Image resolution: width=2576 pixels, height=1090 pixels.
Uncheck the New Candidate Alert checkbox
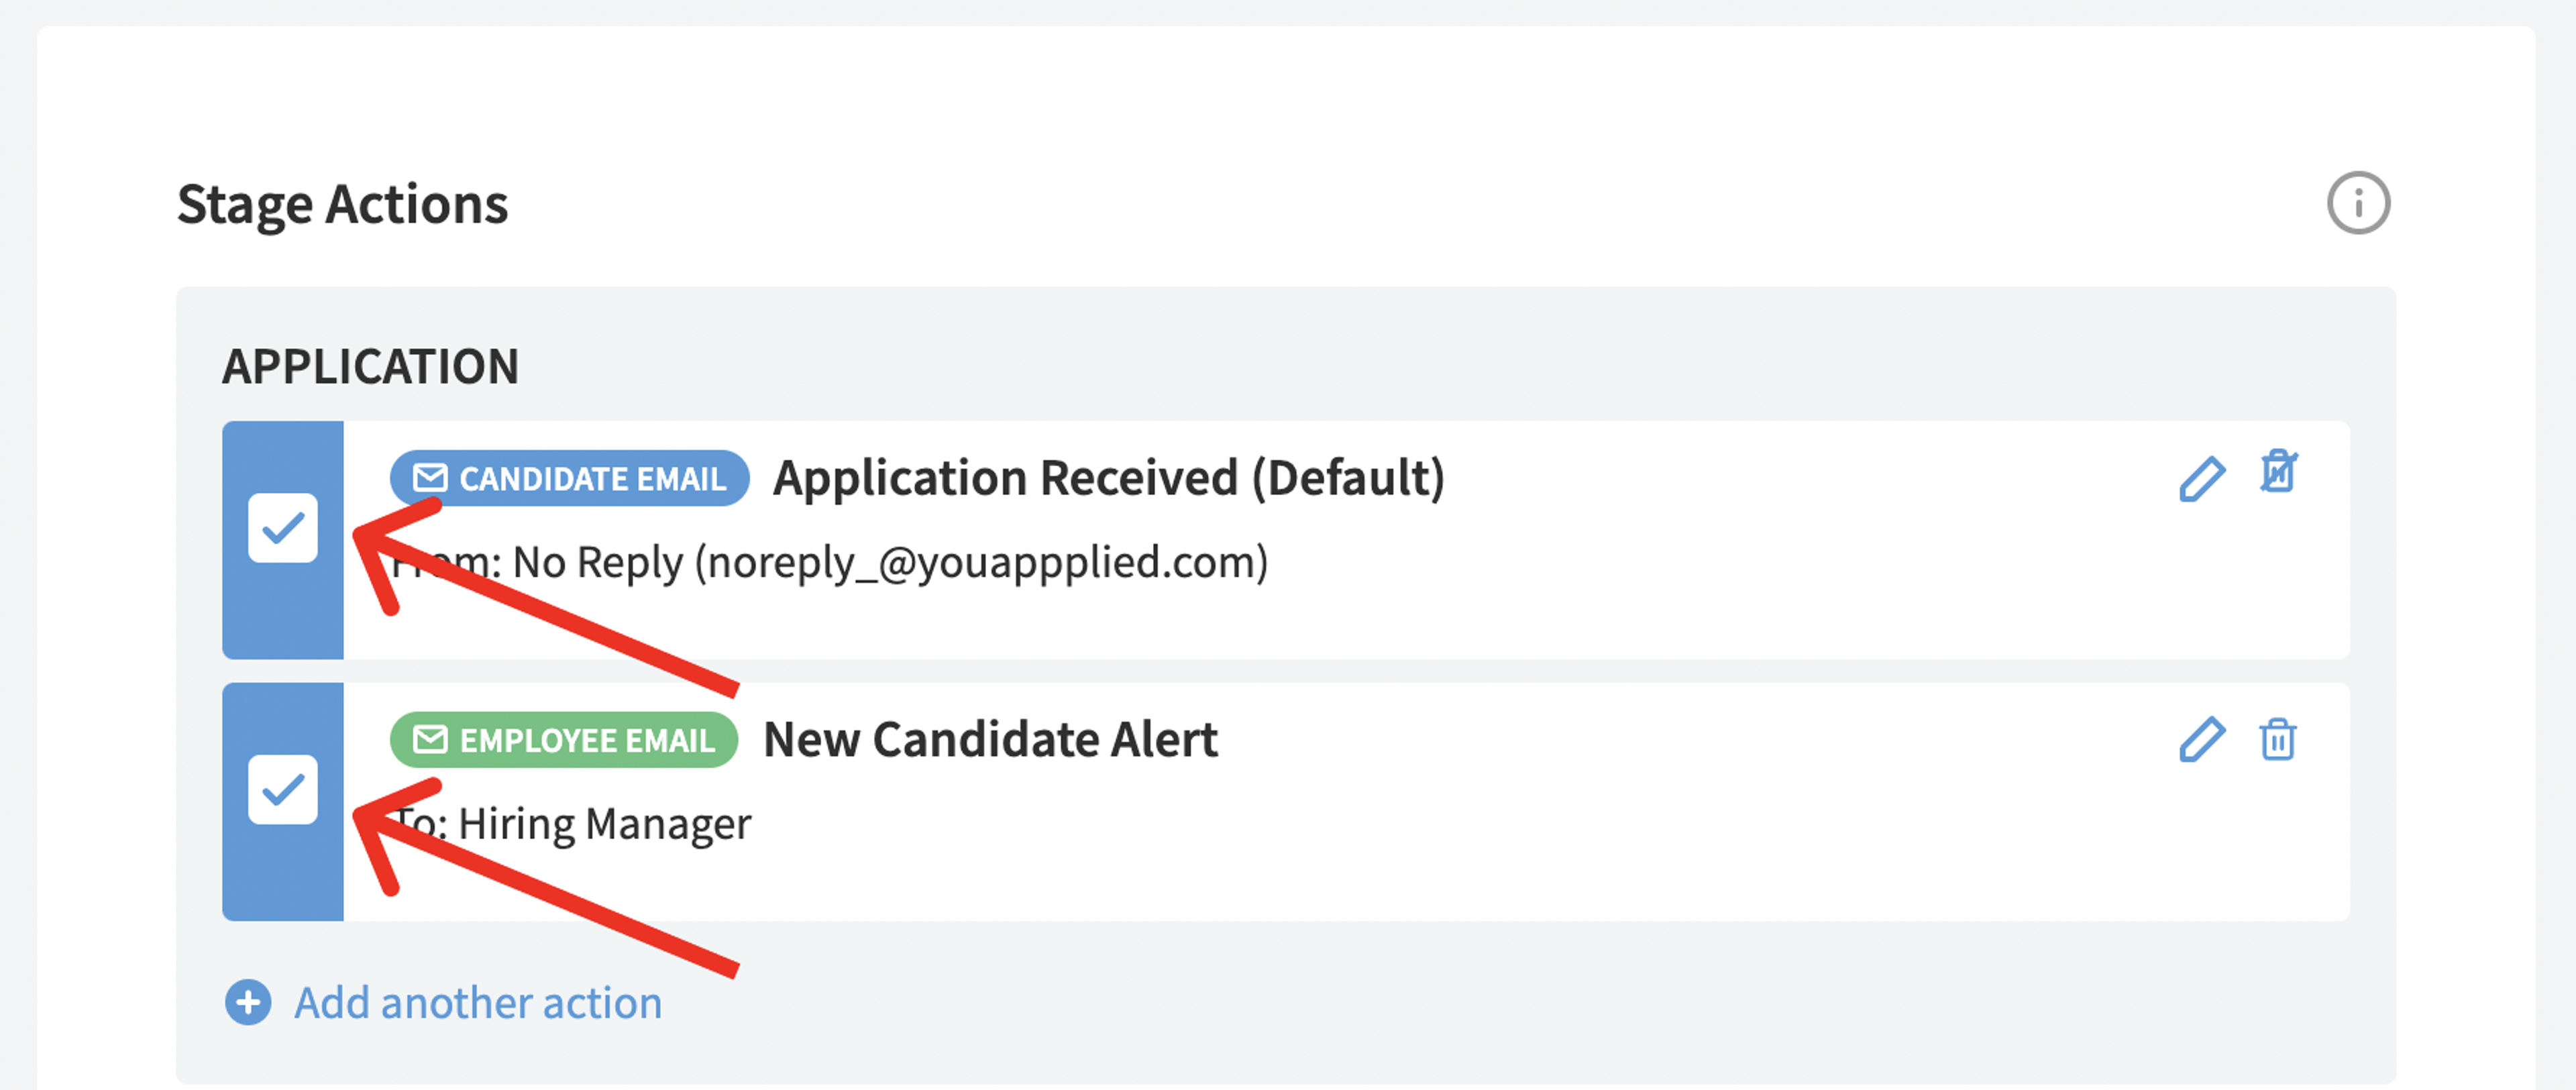pyautogui.click(x=283, y=790)
